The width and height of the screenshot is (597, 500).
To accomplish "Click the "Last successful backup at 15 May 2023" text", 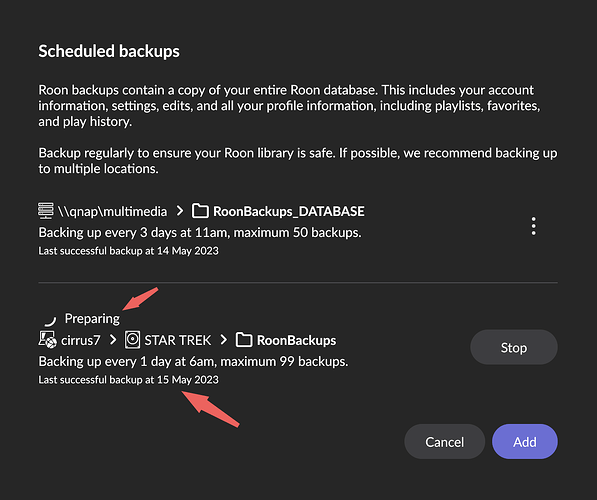I will point(129,380).
